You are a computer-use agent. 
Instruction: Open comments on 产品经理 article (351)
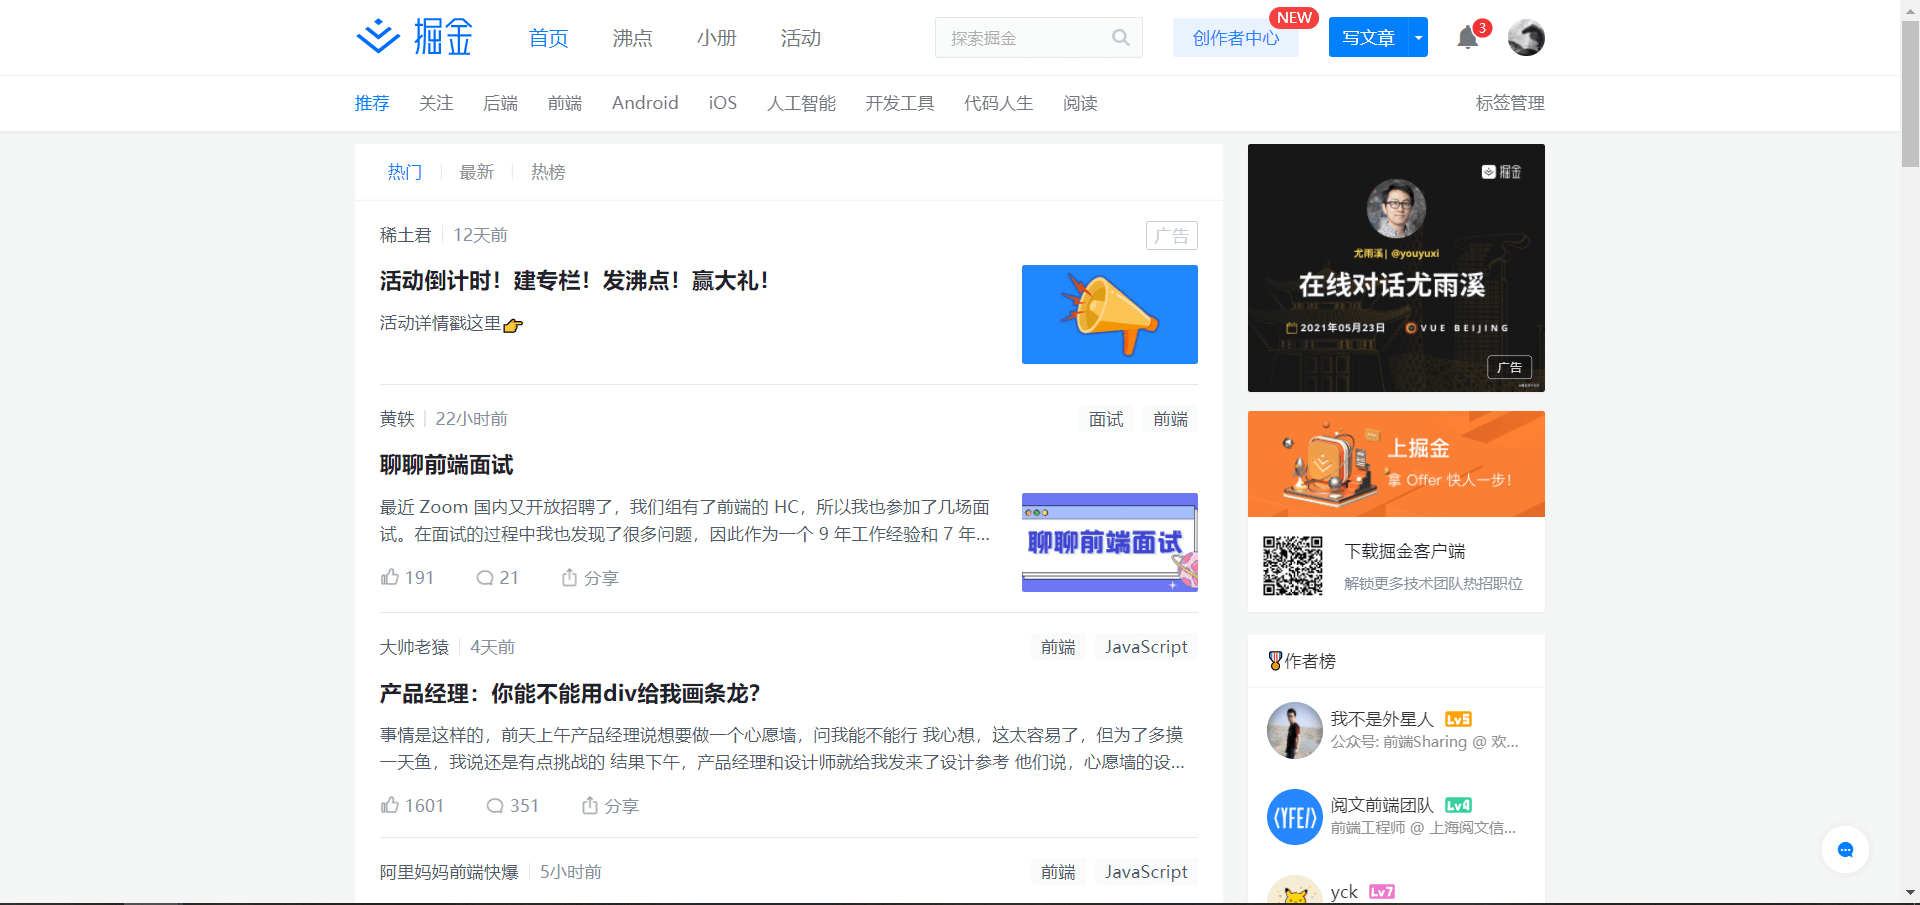[x=512, y=805]
